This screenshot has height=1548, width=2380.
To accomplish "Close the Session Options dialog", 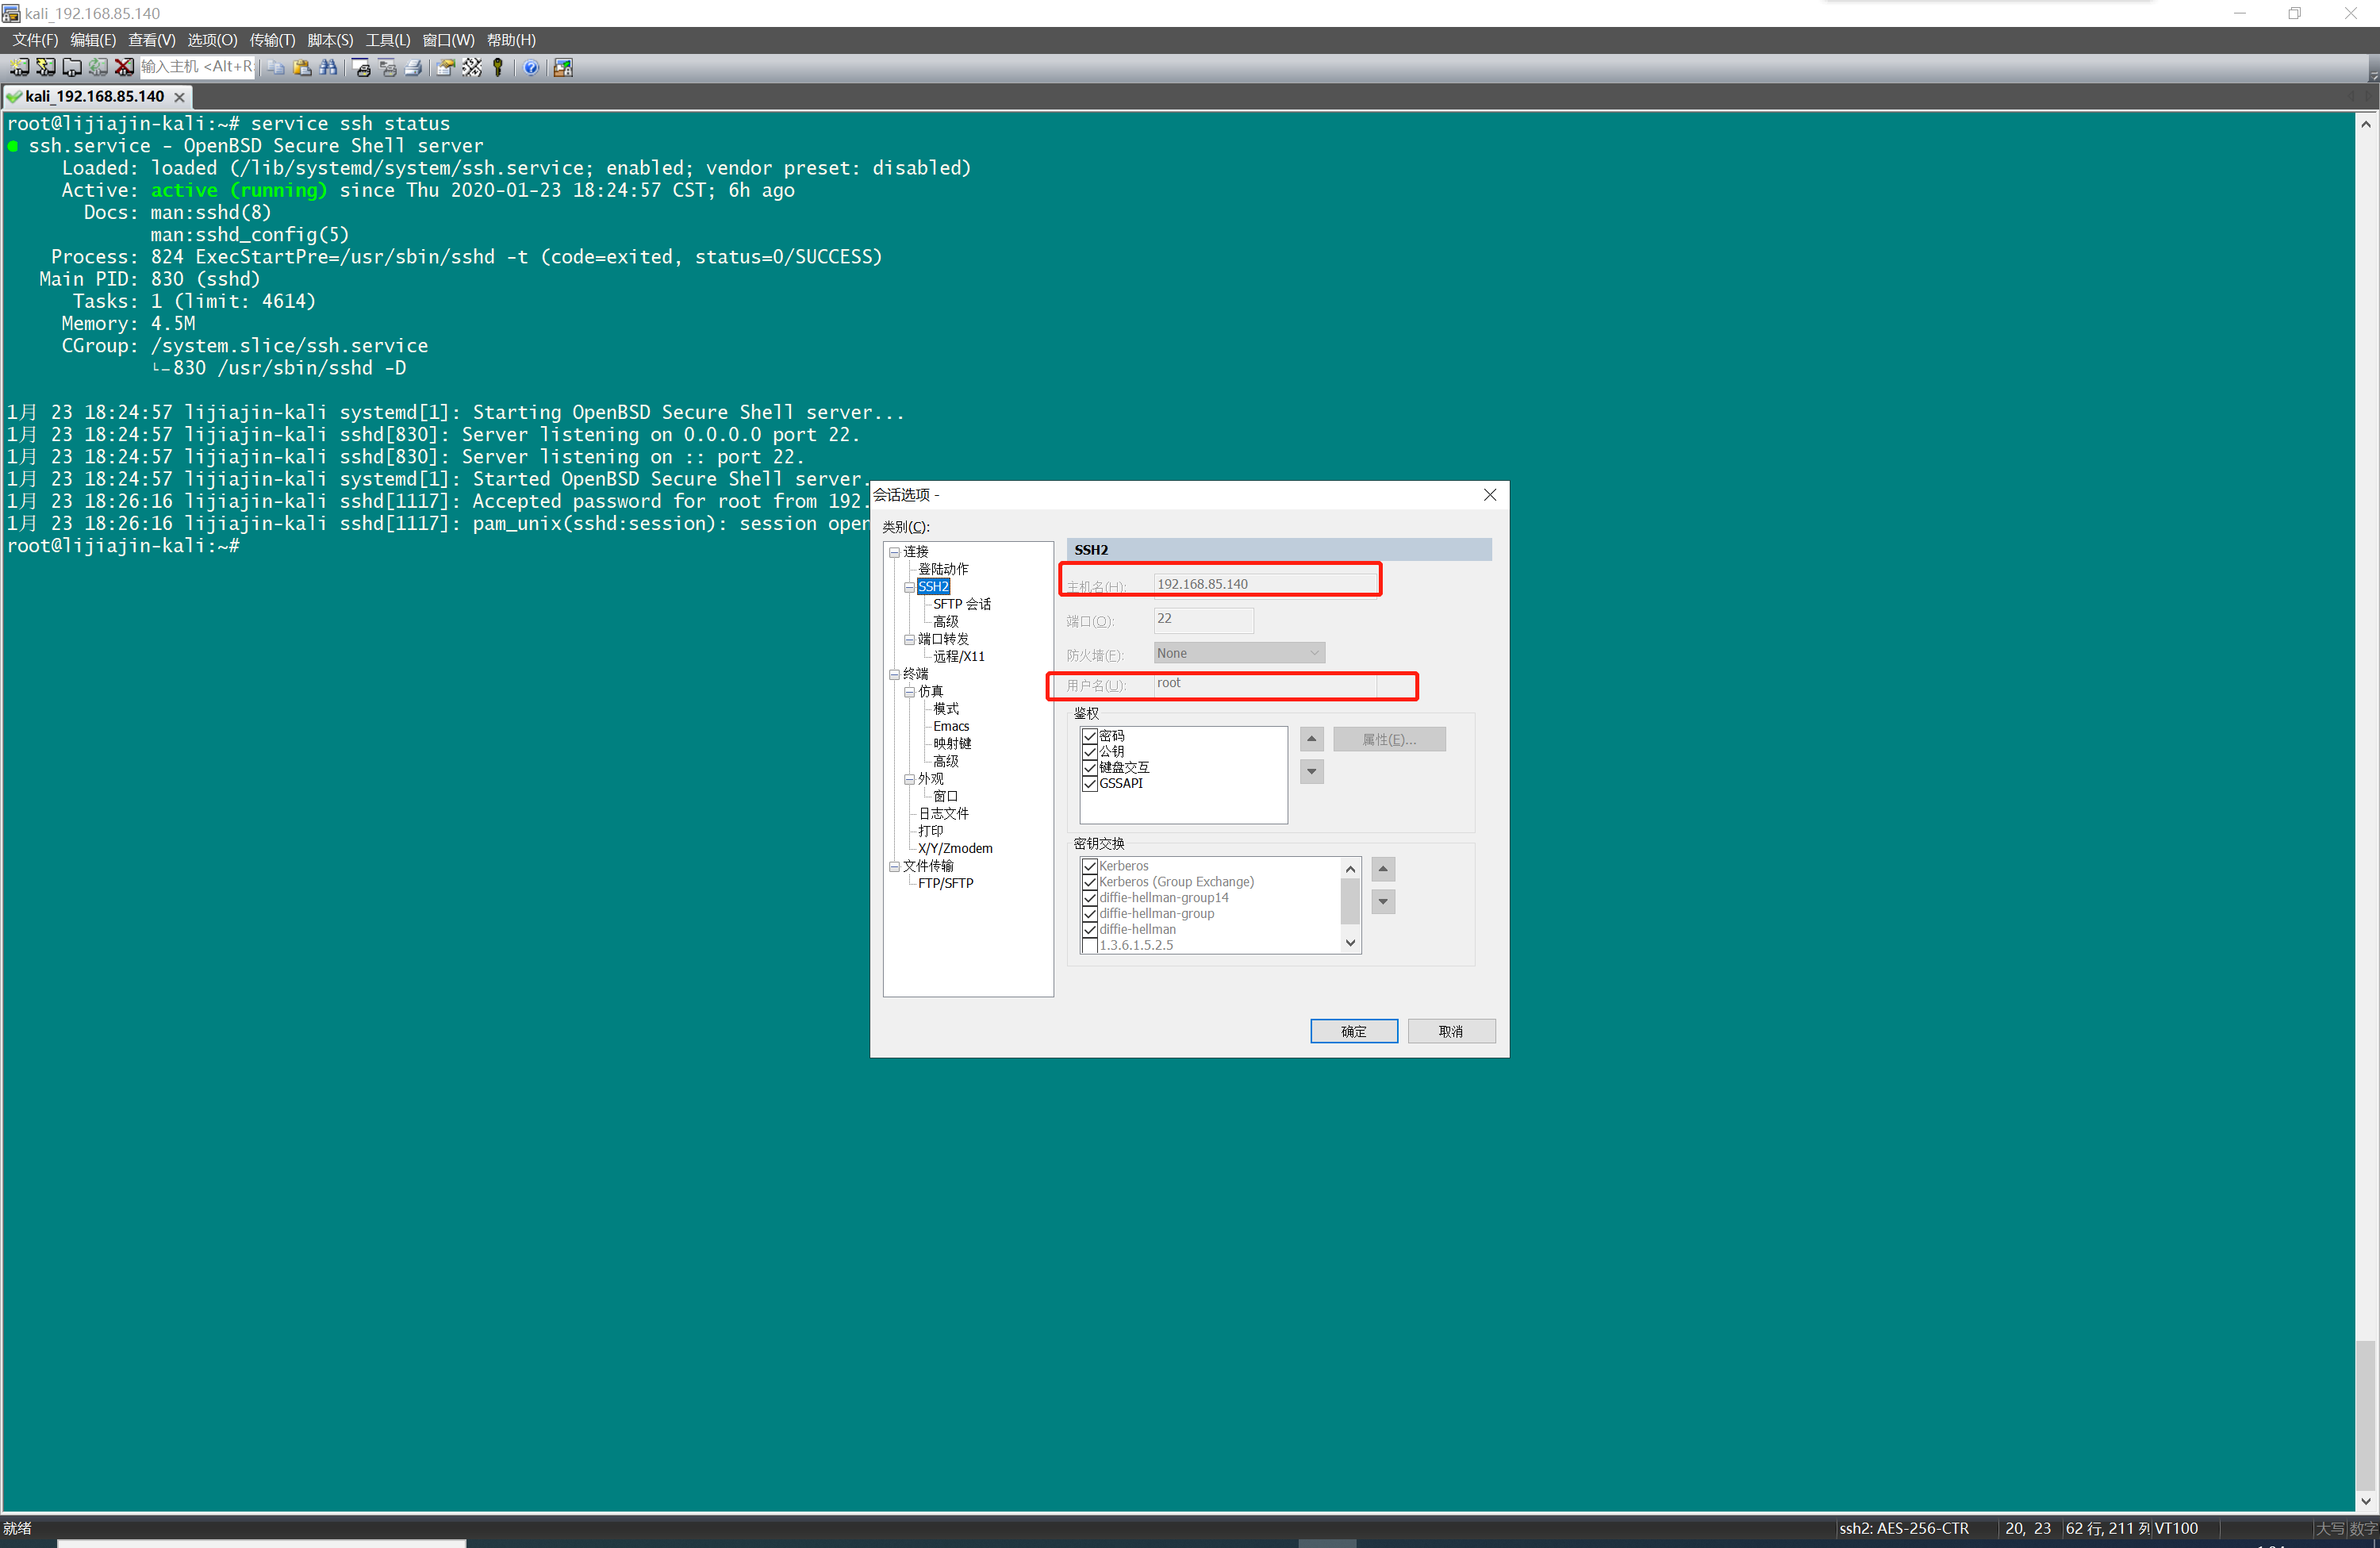I will pyautogui.click(x=1490, y=495).
